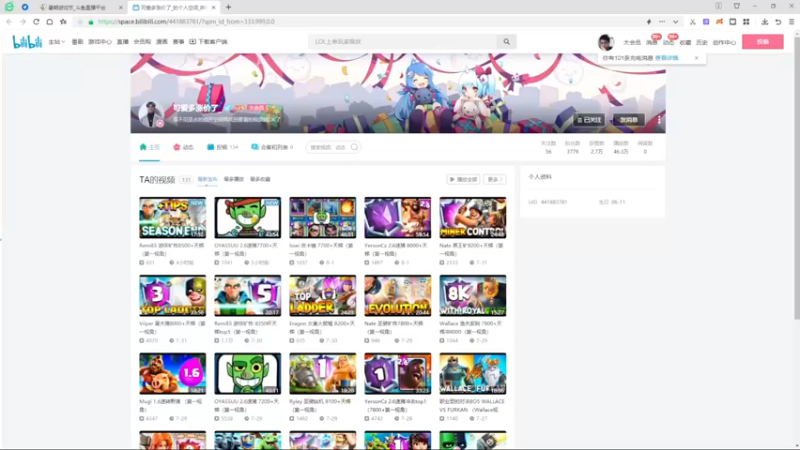Click the search magnifier in header
The height and width of the screenshot is (450, 800).
tap(506, 42)
